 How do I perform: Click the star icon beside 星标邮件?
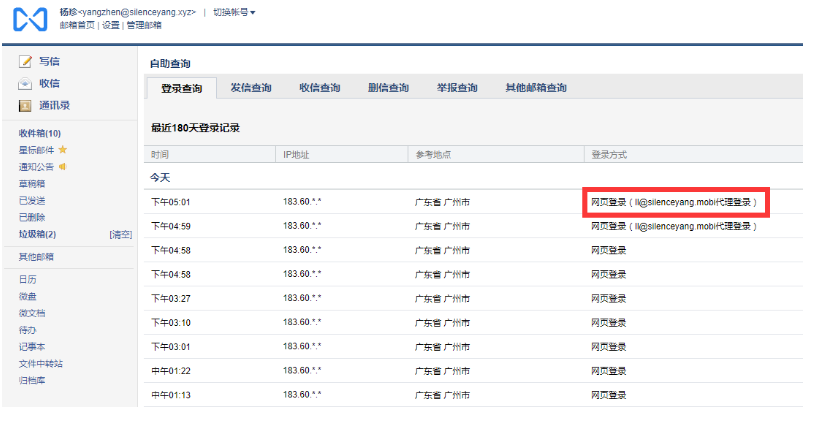point(63,150)
